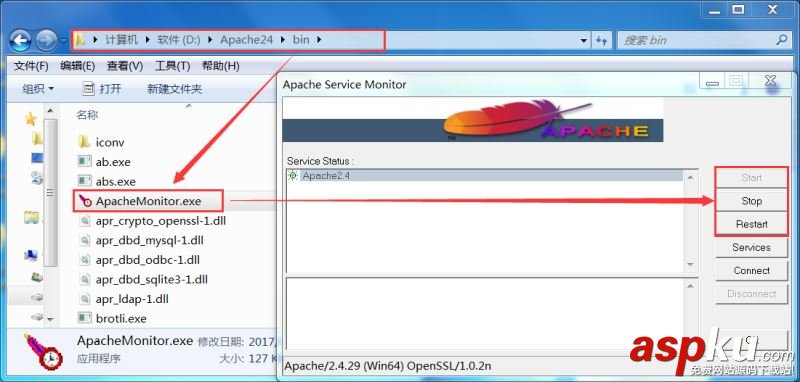Select the ApacheMonitor.exe feather icon in list
The image size is (800, 382).
(x=85, y=201)
